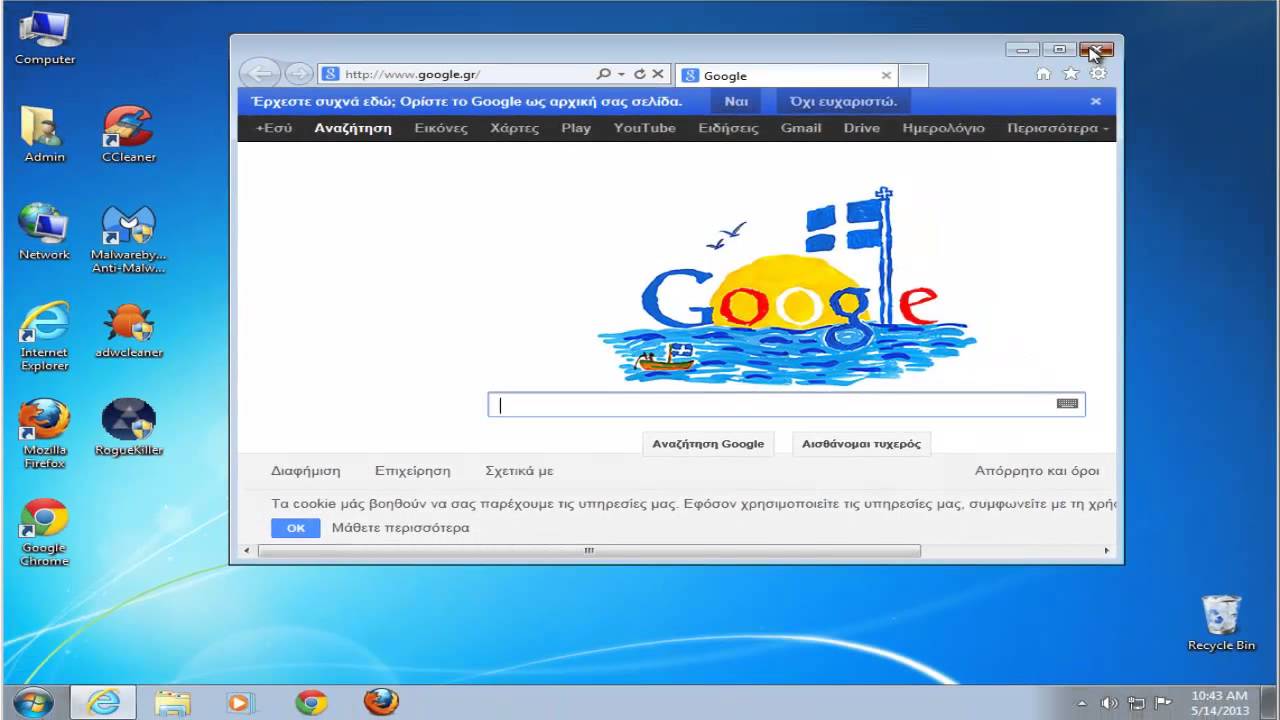Select the Admin folder desktop icon
Image resolution: width=1280 pixels, height=720 pixels.
click(45, 134)
